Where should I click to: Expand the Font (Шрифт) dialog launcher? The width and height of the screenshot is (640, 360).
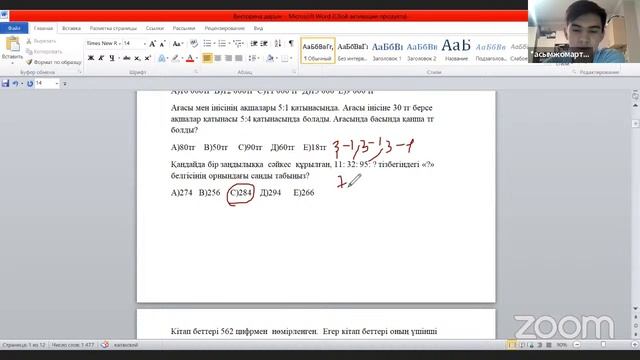(x=196, y=72)
